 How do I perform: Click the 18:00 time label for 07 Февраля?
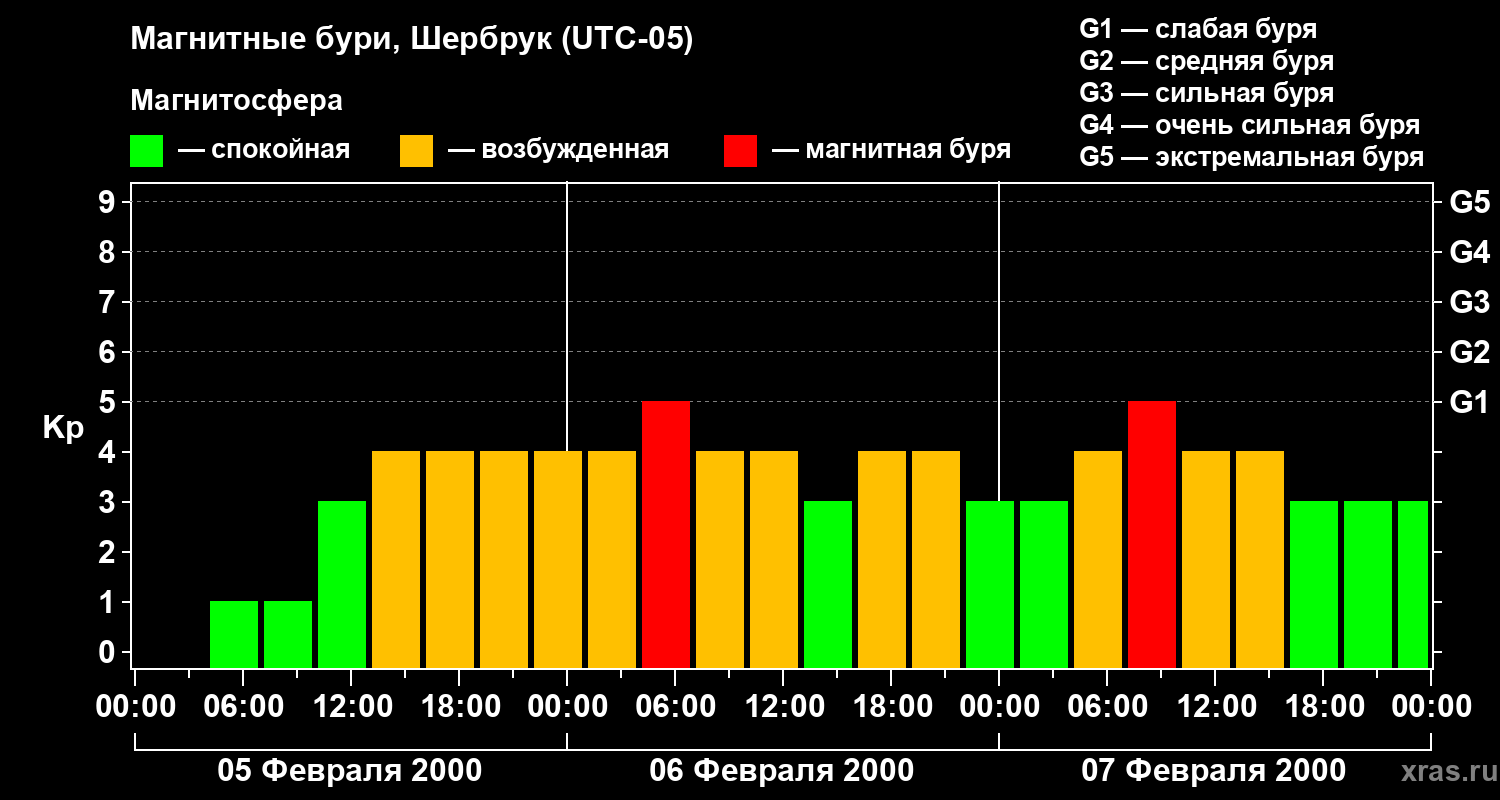pos(1323,707)
